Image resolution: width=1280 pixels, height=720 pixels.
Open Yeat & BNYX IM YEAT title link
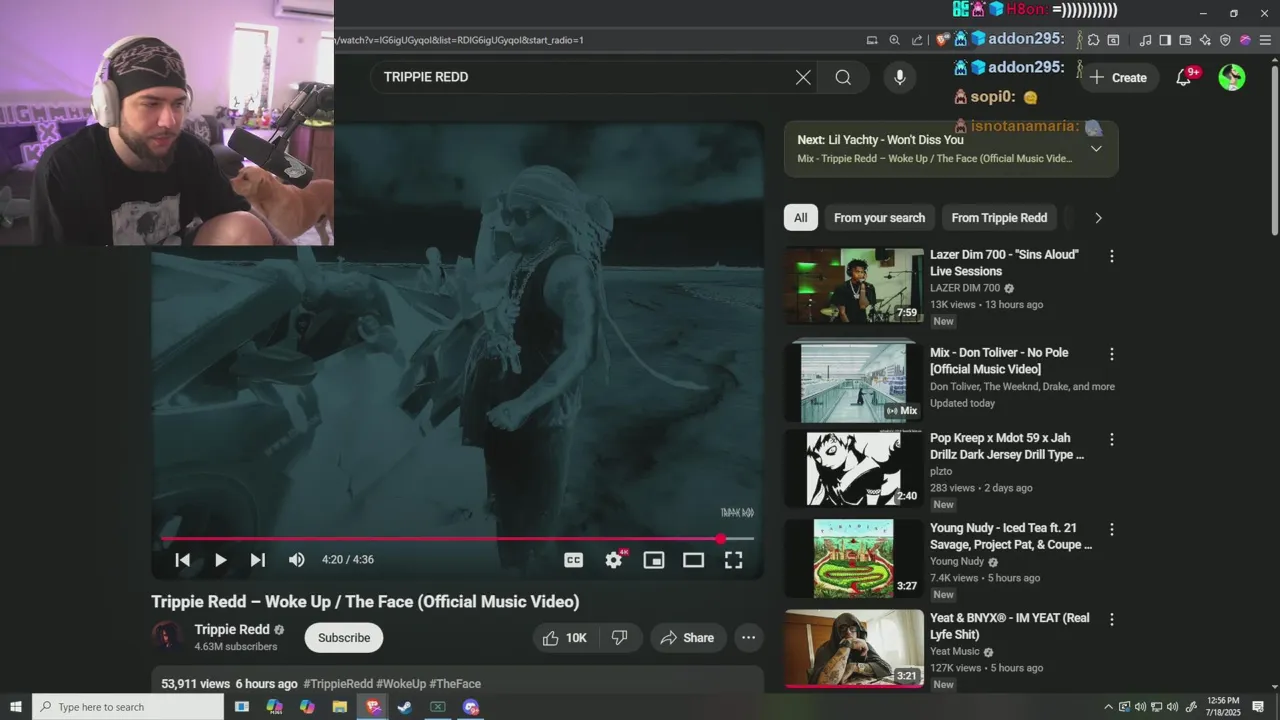pyautogui.click(x=1010, y=626)
